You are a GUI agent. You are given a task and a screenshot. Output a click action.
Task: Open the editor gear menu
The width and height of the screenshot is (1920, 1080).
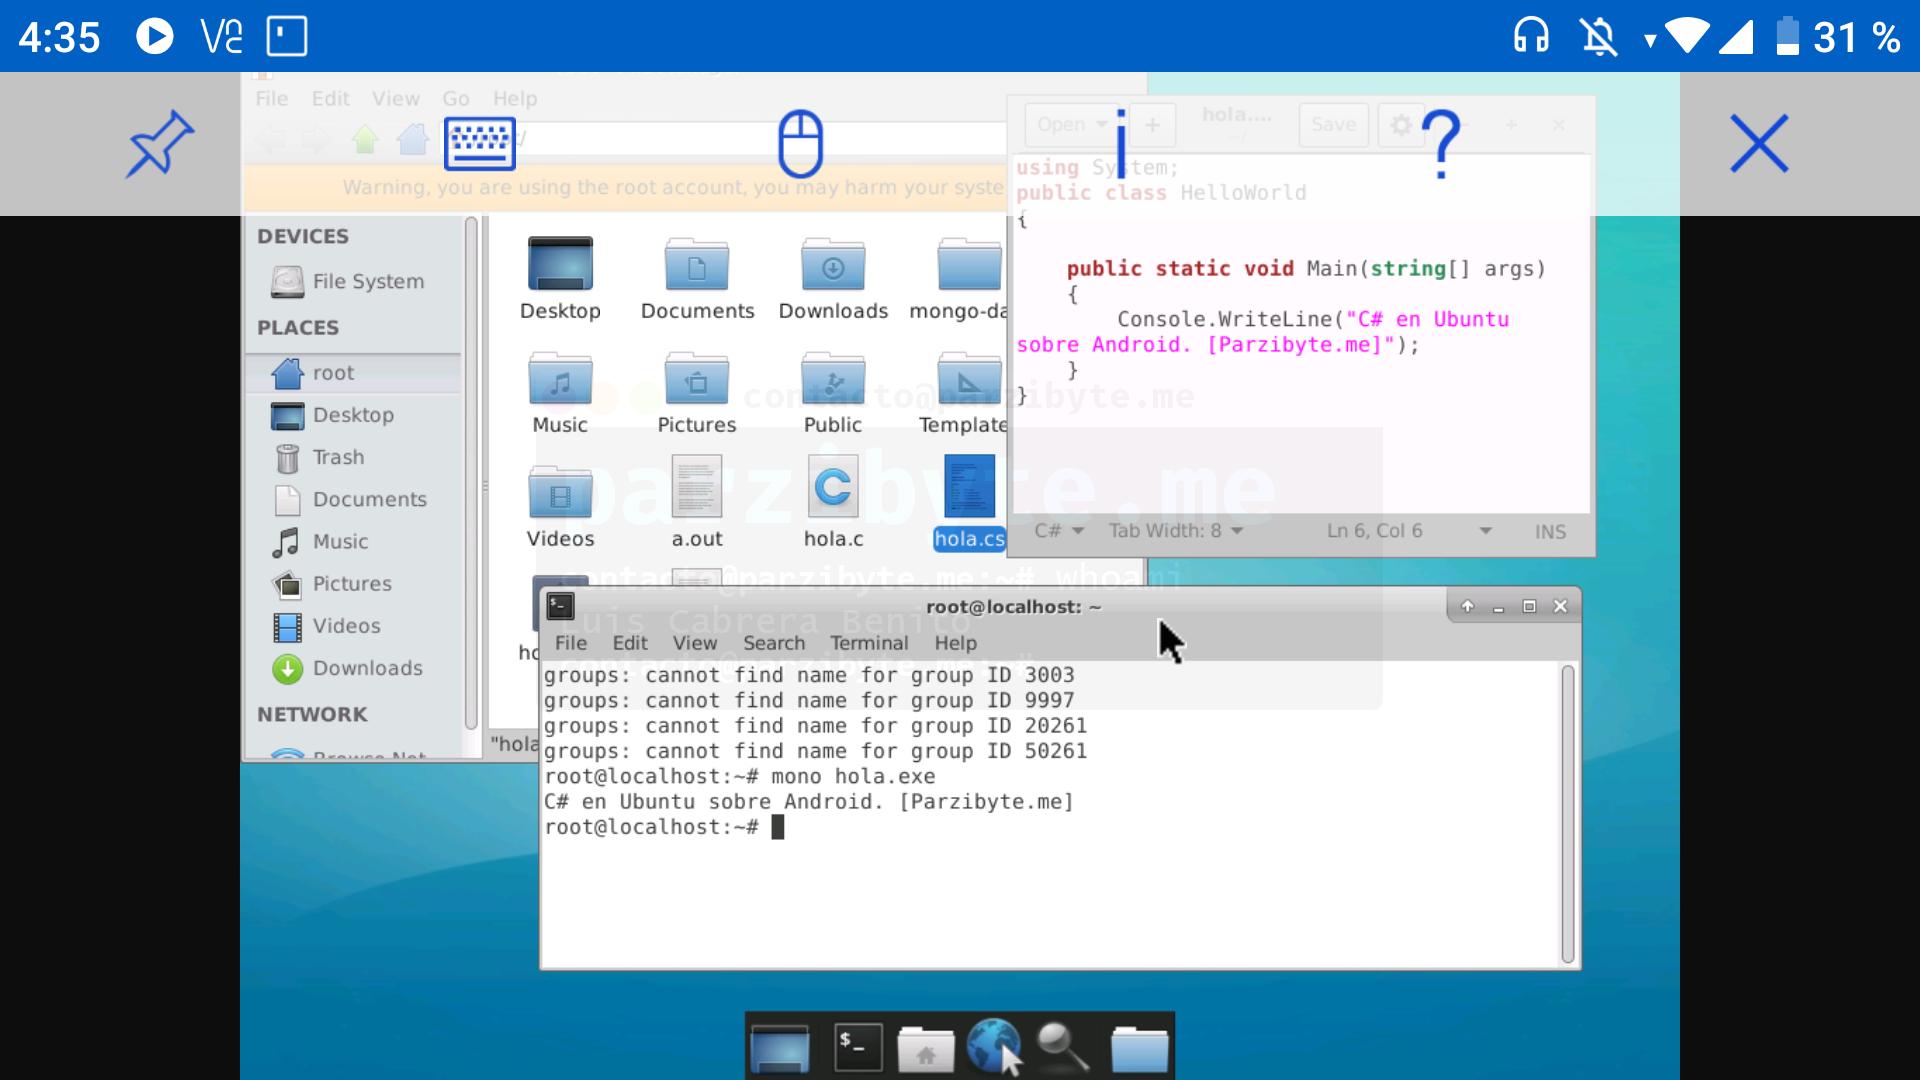pyautogui.click(x=1401, y=125)
